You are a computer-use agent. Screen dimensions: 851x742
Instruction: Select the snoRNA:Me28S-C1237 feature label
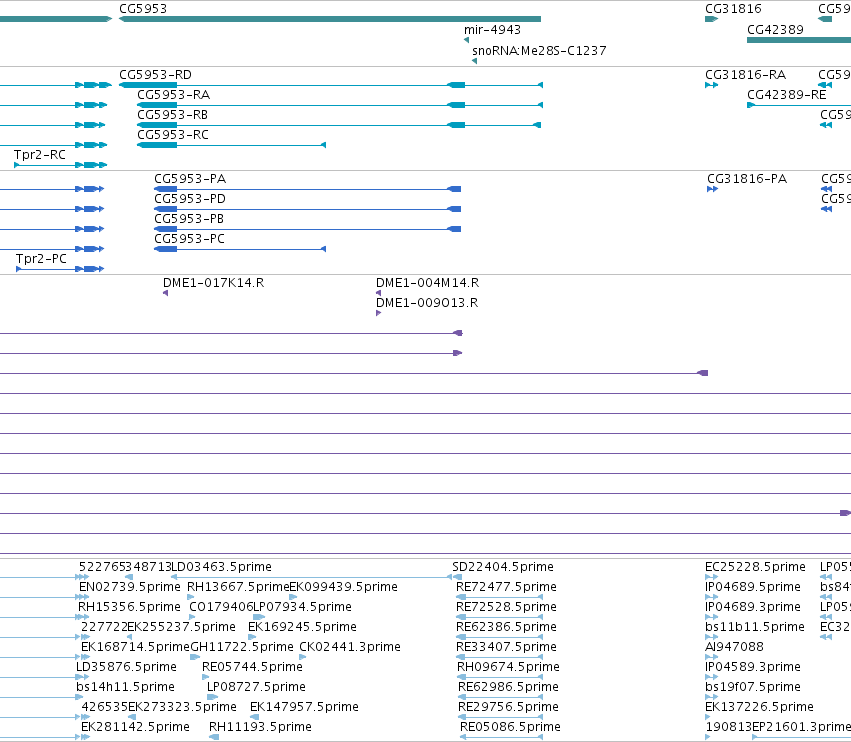click(x=539, y=51)
